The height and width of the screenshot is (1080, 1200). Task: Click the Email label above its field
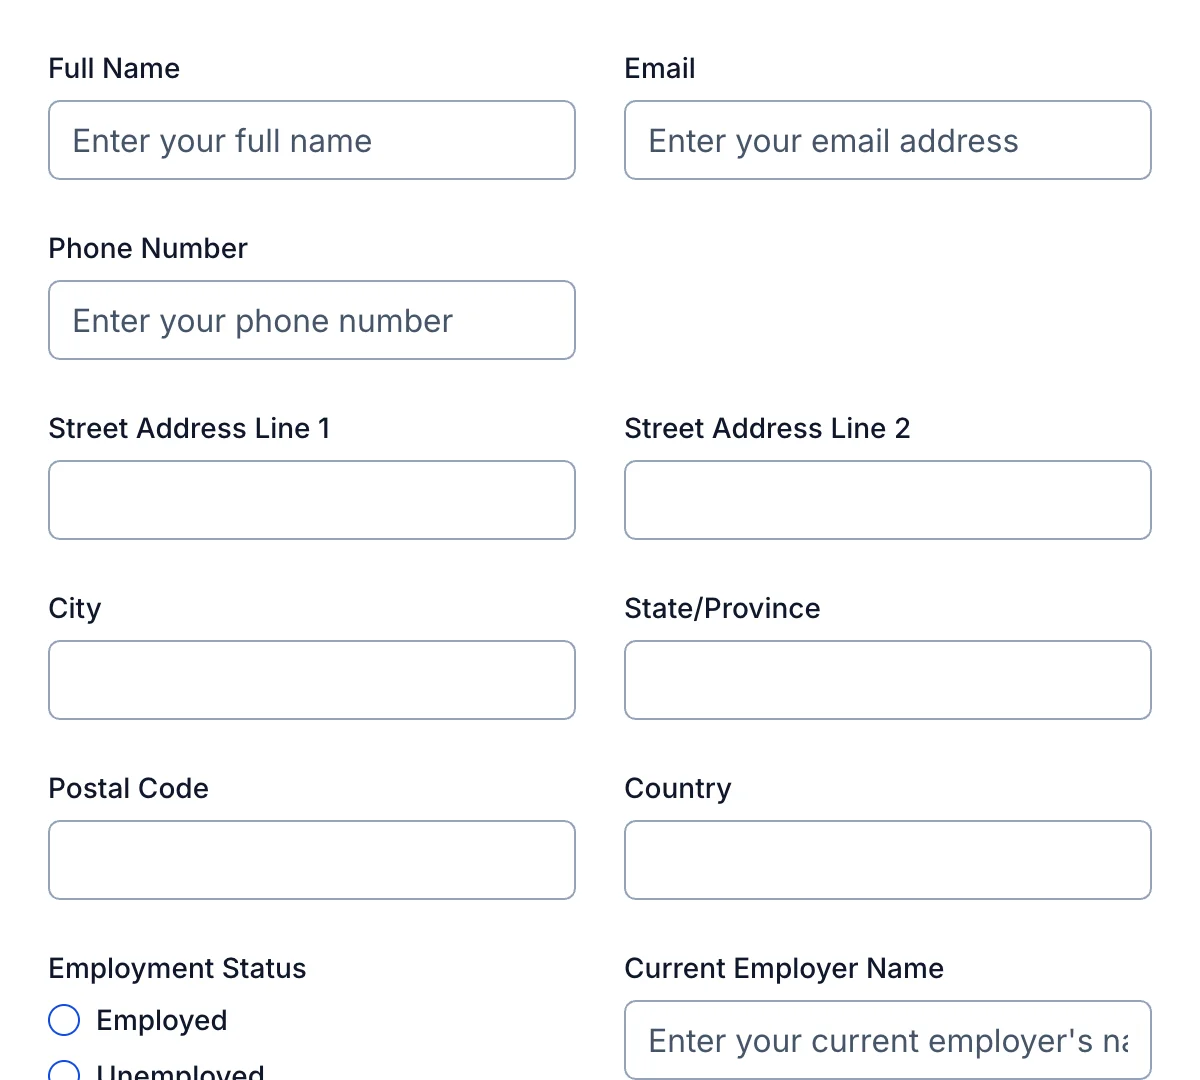(x=660, y=68)
